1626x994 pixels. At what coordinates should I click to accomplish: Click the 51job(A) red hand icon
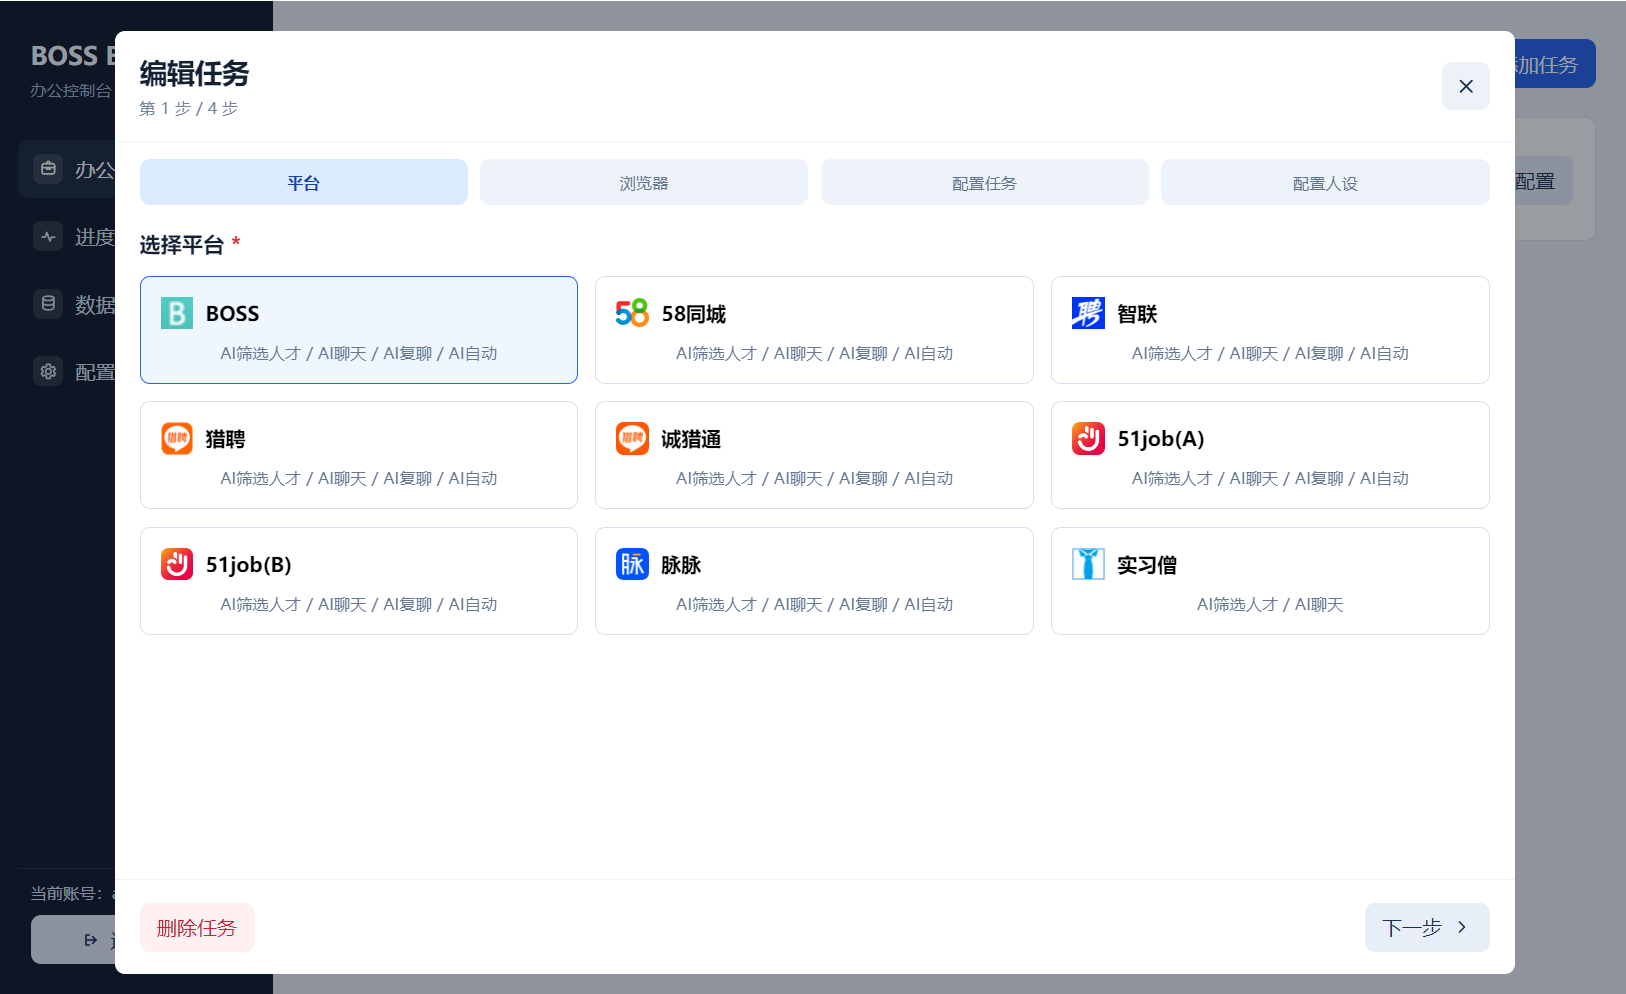(1088, 438)
